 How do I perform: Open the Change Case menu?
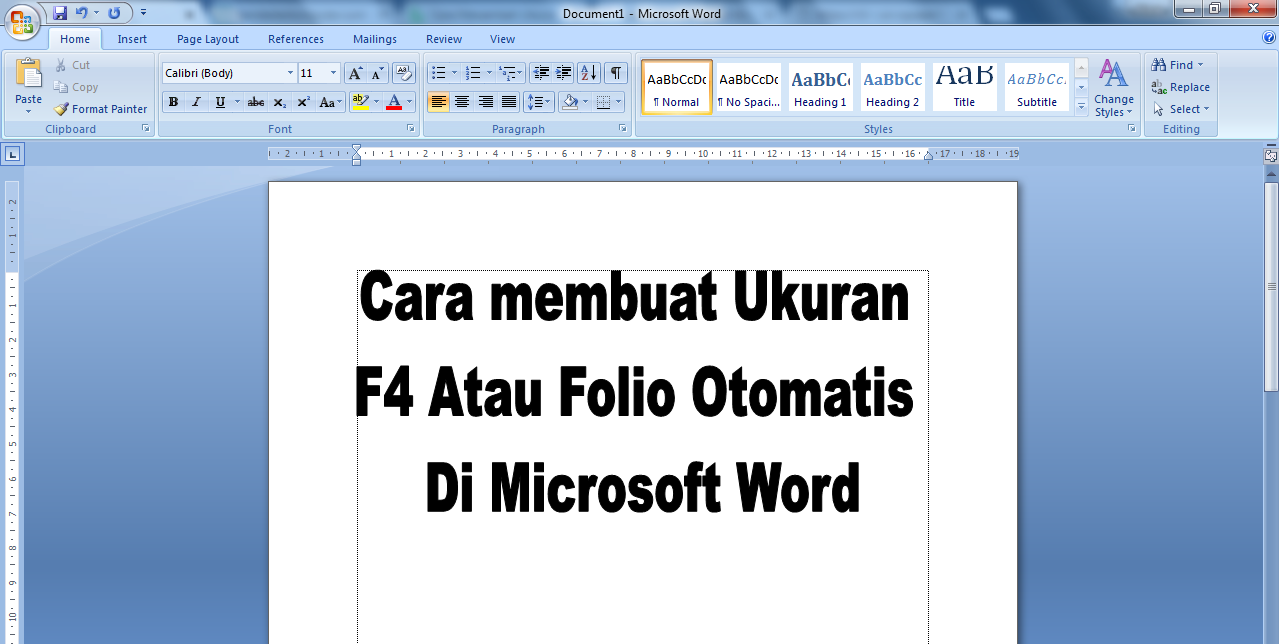coord(330,102)
